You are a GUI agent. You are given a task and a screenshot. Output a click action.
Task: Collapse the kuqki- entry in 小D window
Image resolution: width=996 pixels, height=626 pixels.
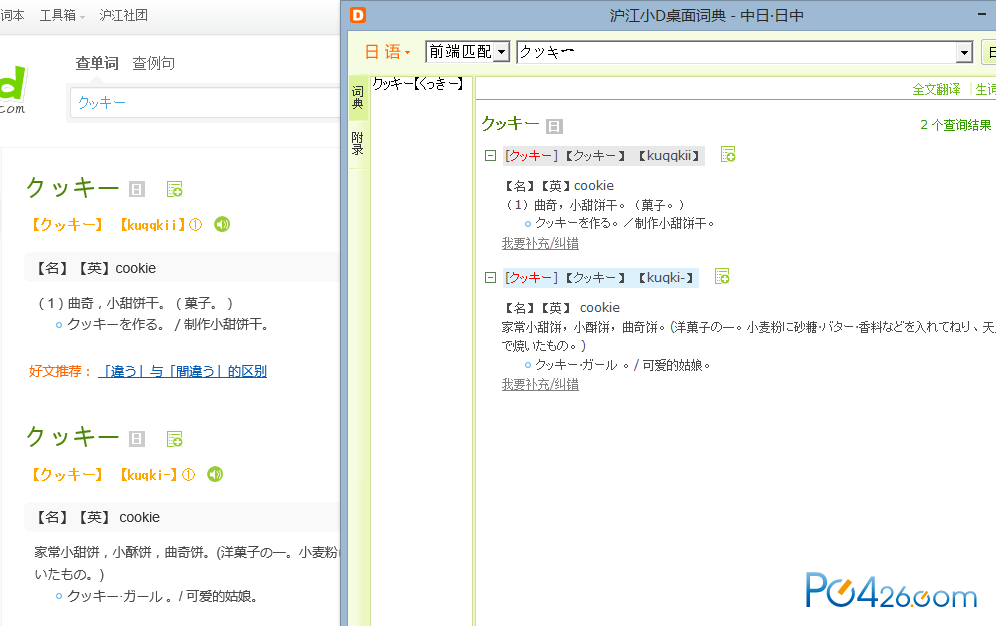coord(490,277)
